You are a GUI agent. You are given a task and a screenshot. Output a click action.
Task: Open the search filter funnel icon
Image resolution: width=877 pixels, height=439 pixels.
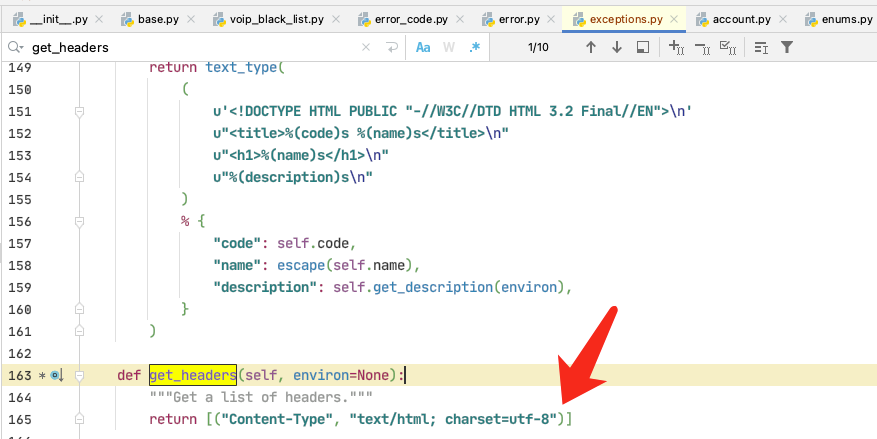tap(787, 48)
